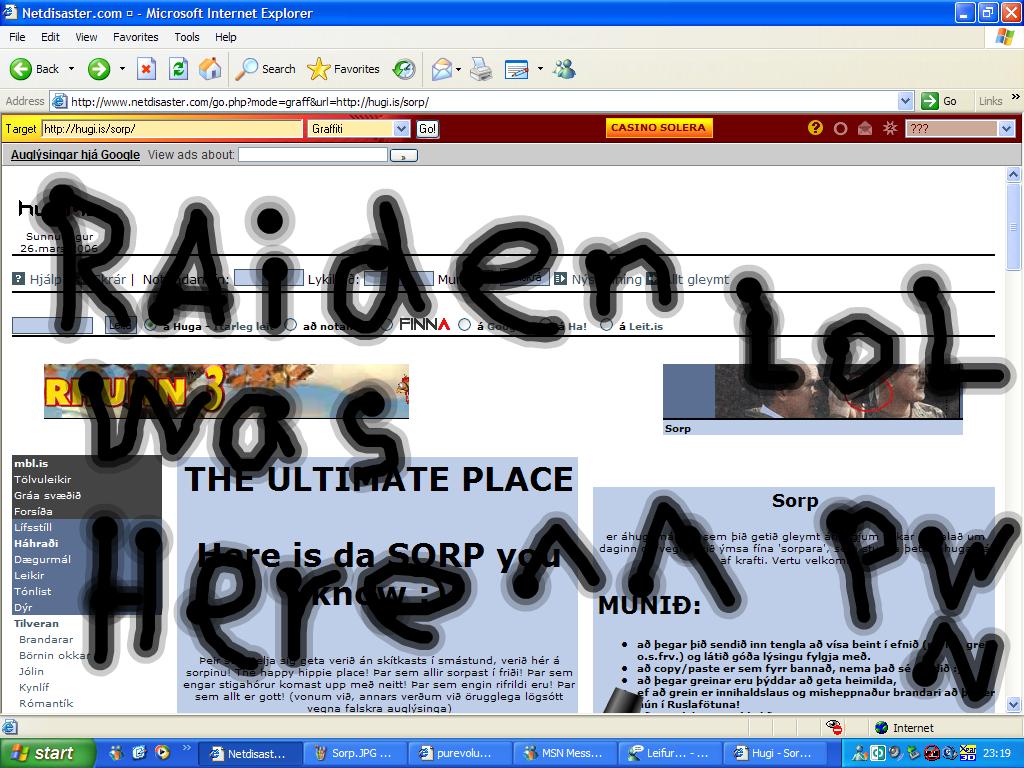The height and width of the screenshot is (768, 1024).
Task: Expand the Links toolbar chevron
Action: coord(1016,97)
